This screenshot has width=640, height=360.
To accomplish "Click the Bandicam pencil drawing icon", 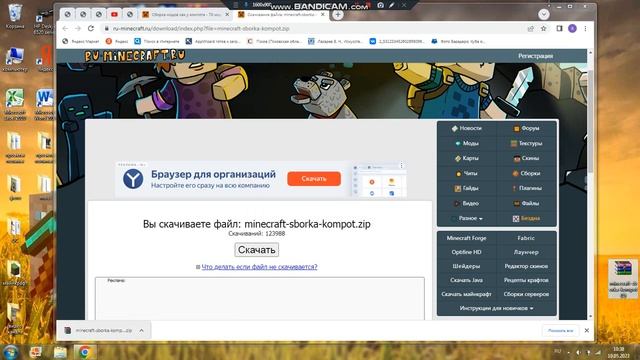I will click(x=391, y=5).
